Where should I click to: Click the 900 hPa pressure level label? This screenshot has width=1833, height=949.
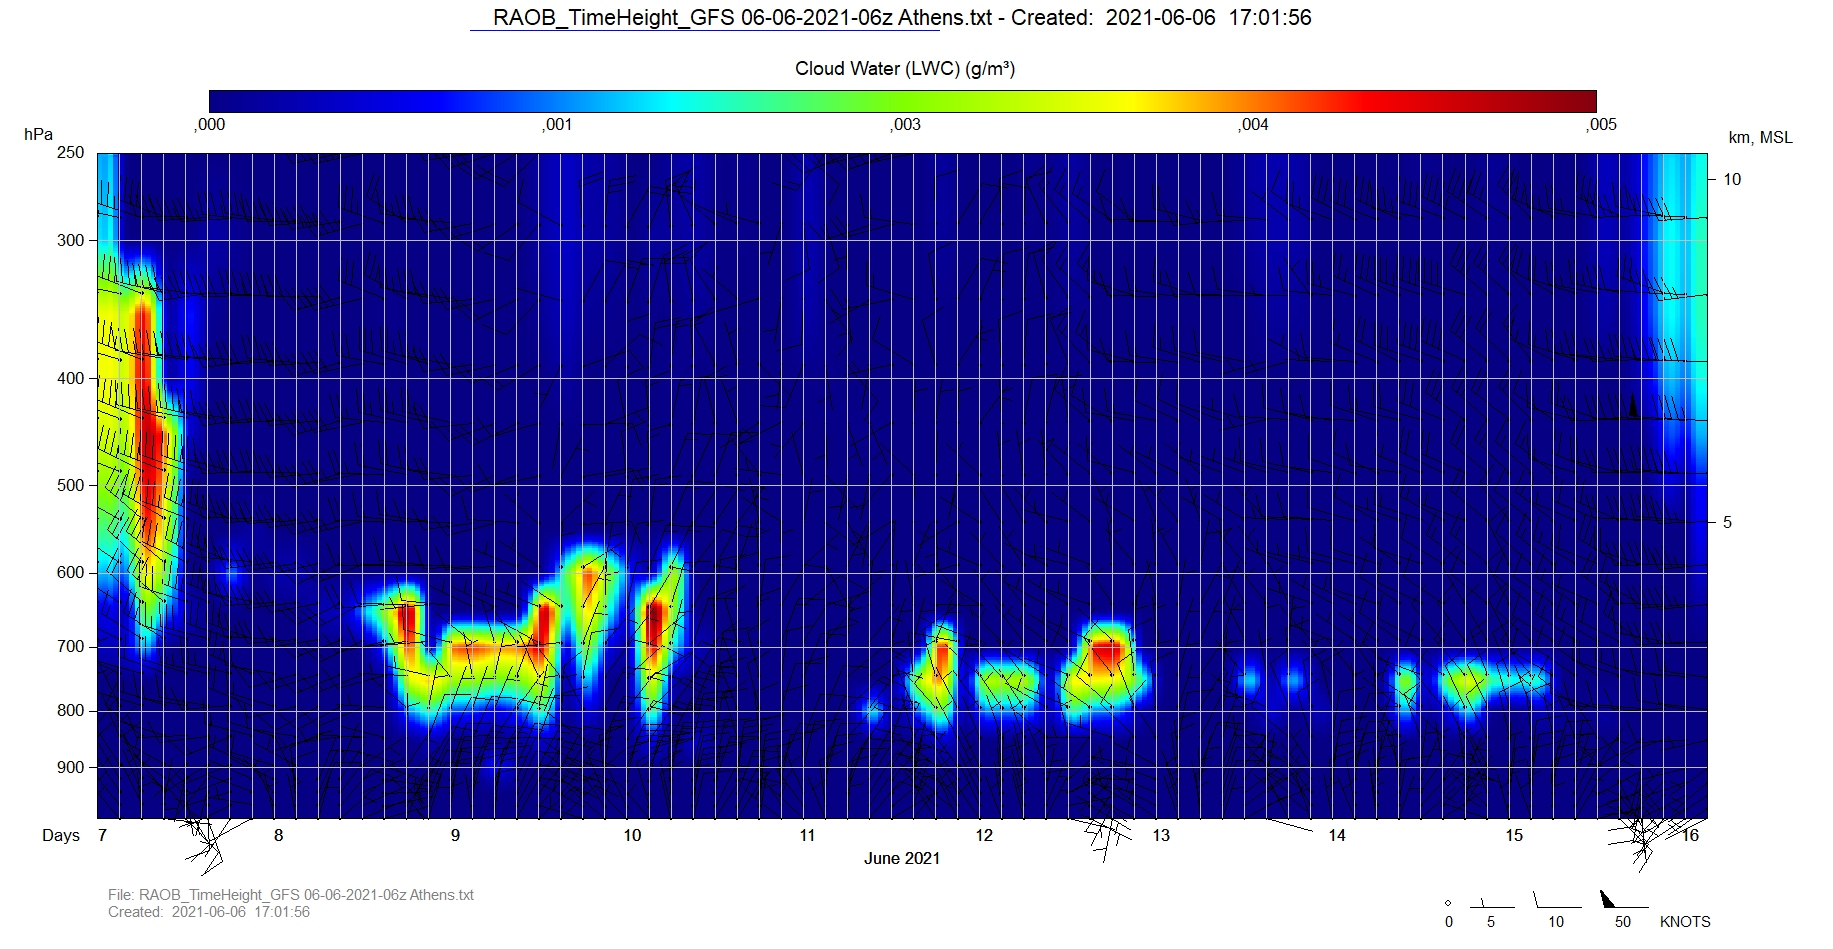click(71, 768)
